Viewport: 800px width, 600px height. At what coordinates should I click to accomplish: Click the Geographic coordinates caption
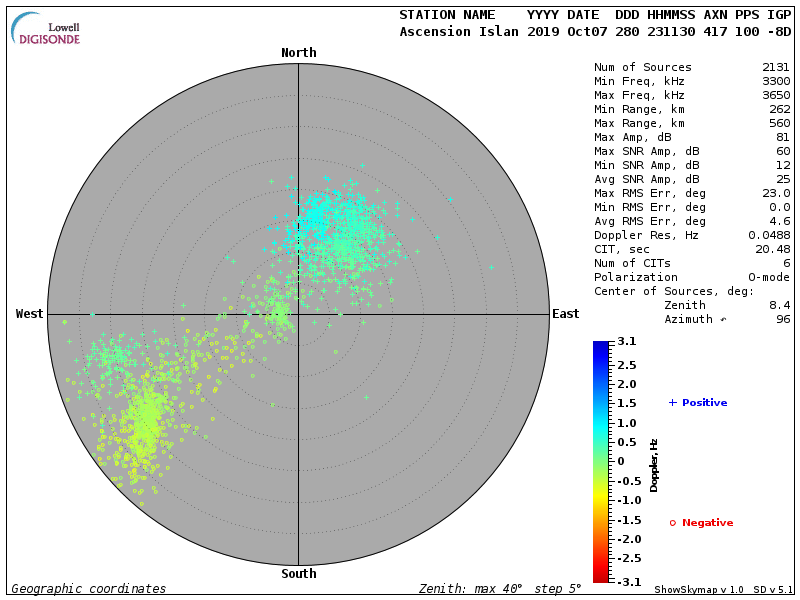coord(89,589)
